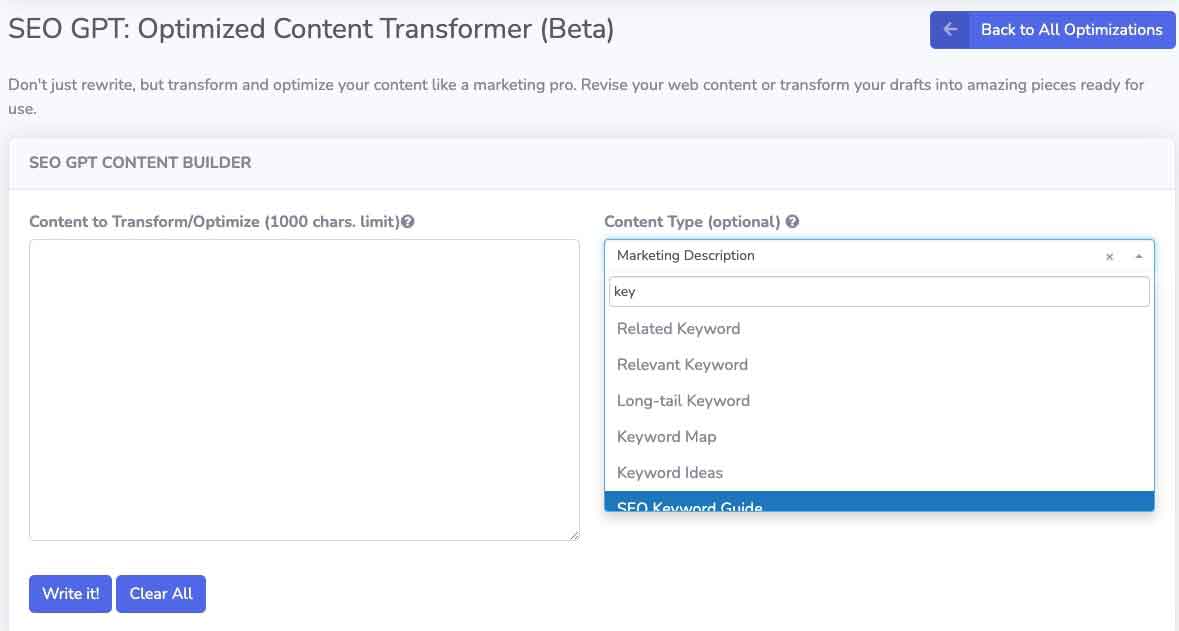This screenshot has width=1179, height=631.
Task: Pick 'Keyword Ideas' from the list
Action: pos(879,473)
